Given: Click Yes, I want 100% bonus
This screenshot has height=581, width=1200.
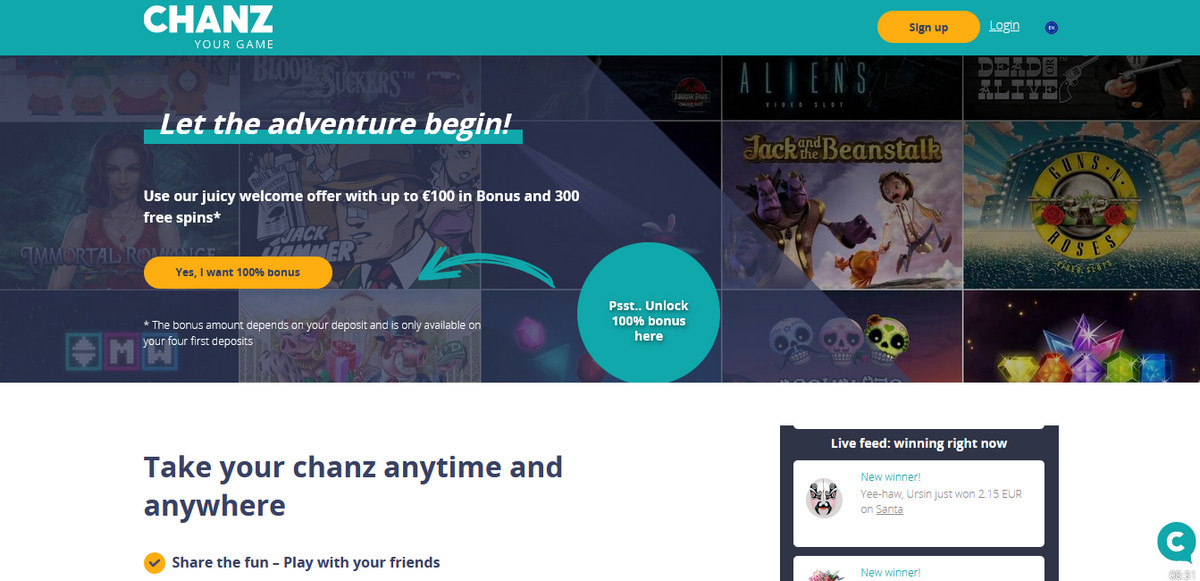Looking at the screenshot, I should tap(238, 272).
